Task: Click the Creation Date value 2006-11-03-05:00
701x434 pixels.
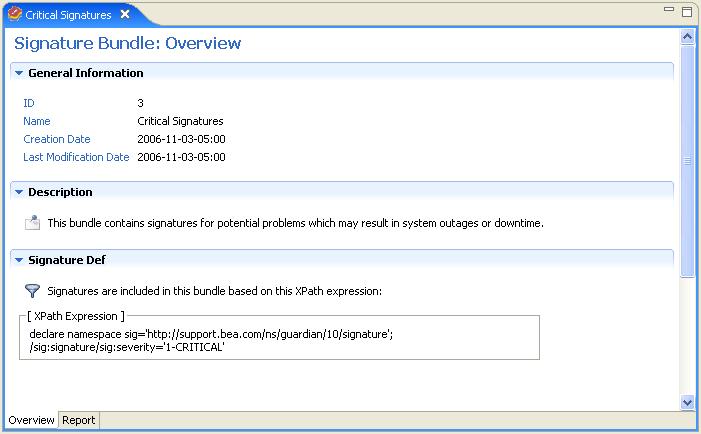Action: tap(181, 139)
